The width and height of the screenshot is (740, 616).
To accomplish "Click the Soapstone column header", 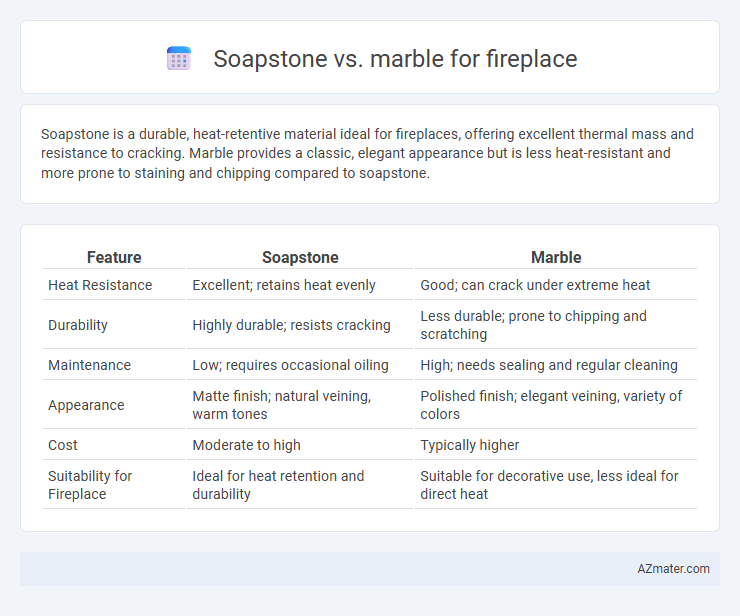I will pyautogui.click(x=300, y=257).
